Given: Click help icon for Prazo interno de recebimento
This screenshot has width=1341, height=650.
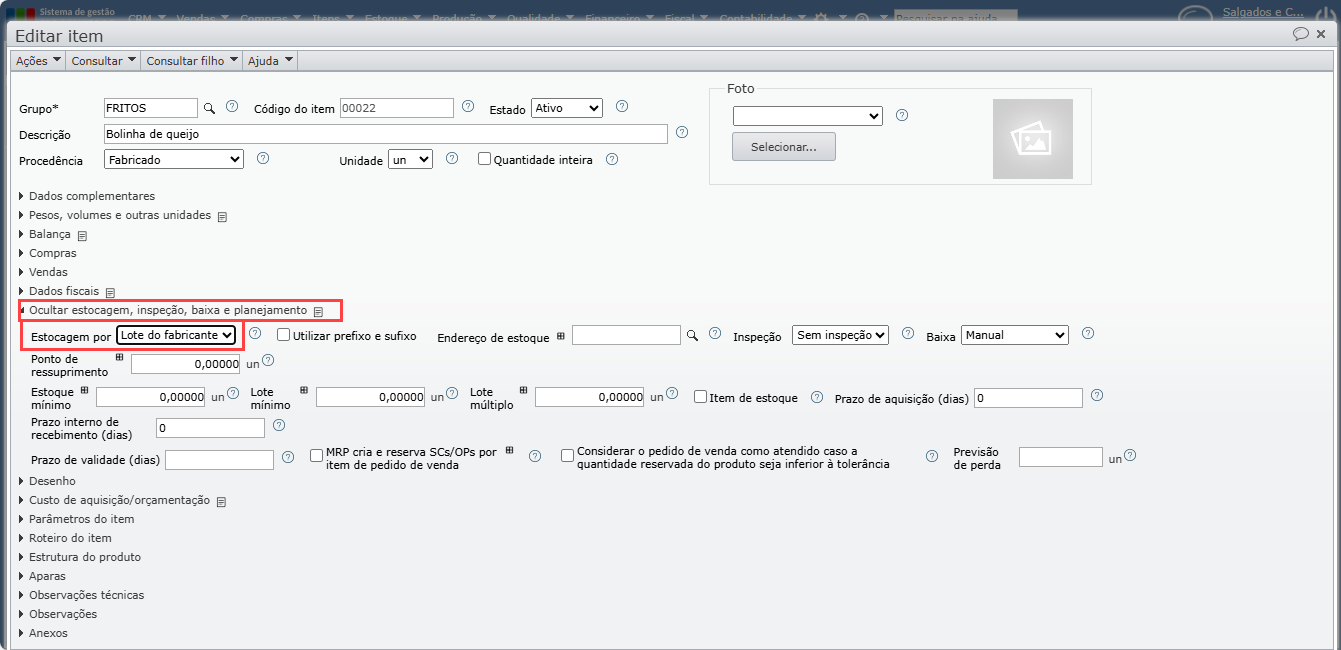Looking at the screenshot, I should (x=279, y=425).
